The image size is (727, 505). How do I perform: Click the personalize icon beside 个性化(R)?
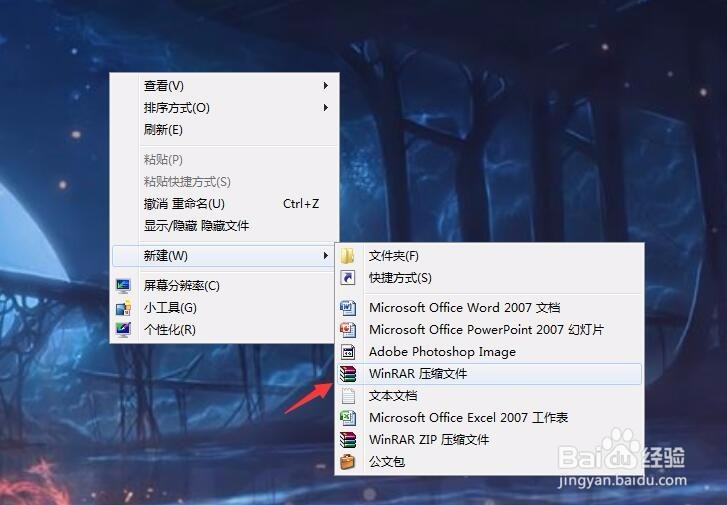123,330
